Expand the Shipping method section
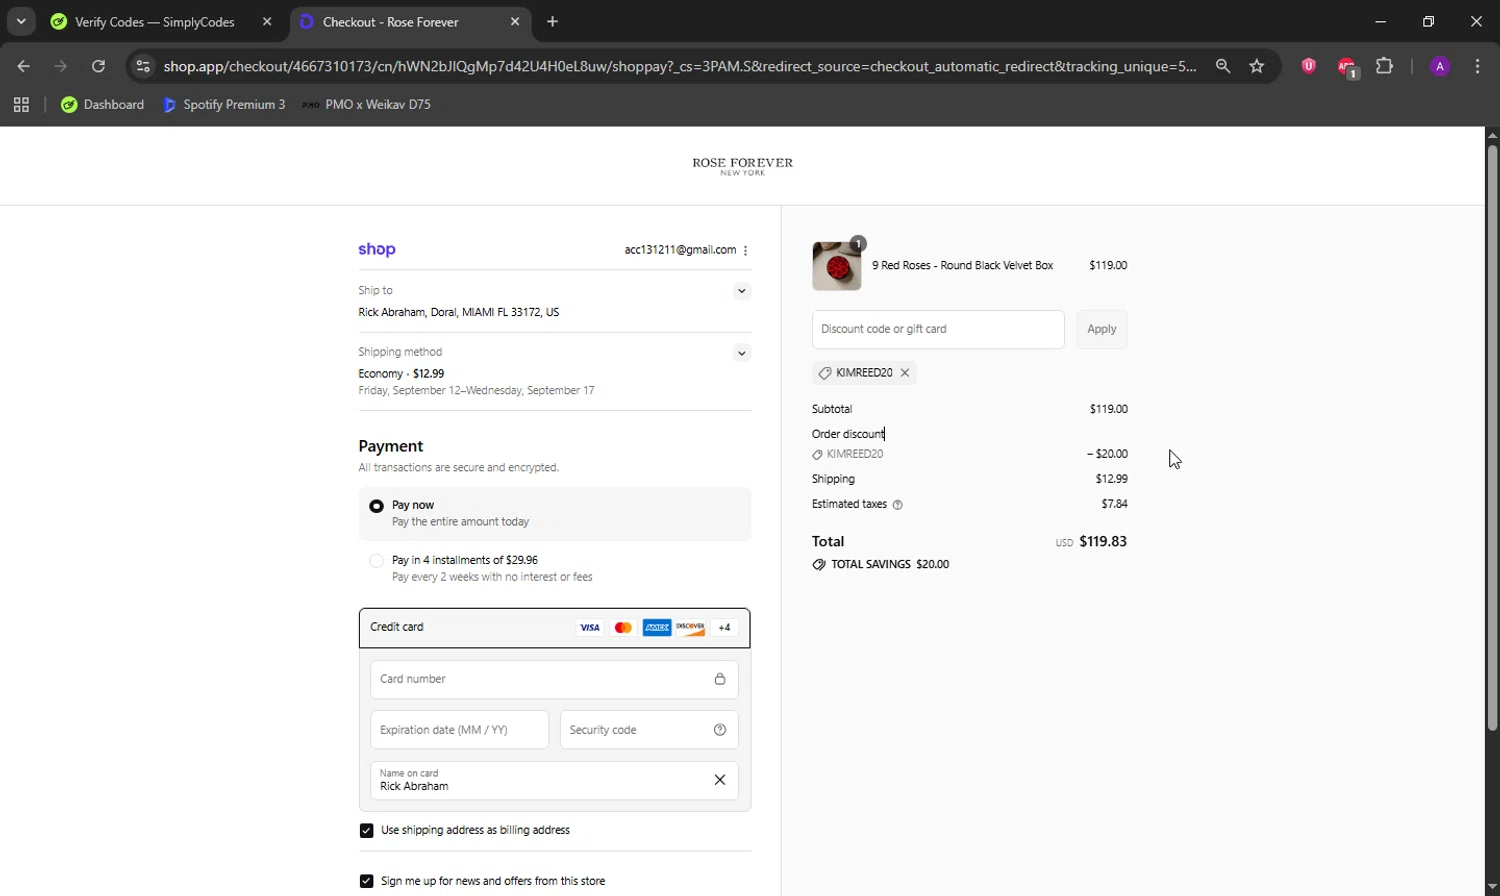Viewport: 1500px width, 896px height. click(x=741, y=353)
